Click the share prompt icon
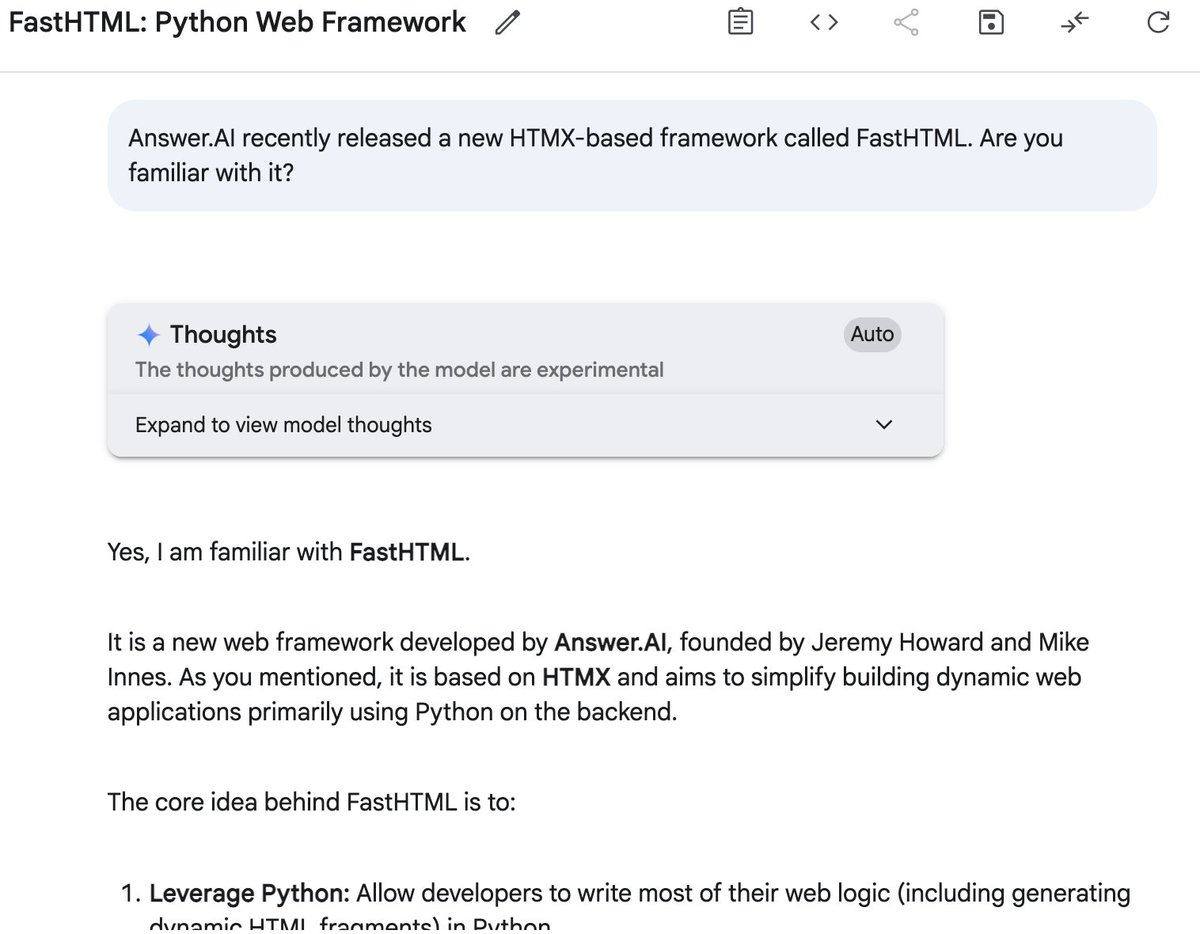This screenshot has width=1200, height=934. tap(906, 23)
